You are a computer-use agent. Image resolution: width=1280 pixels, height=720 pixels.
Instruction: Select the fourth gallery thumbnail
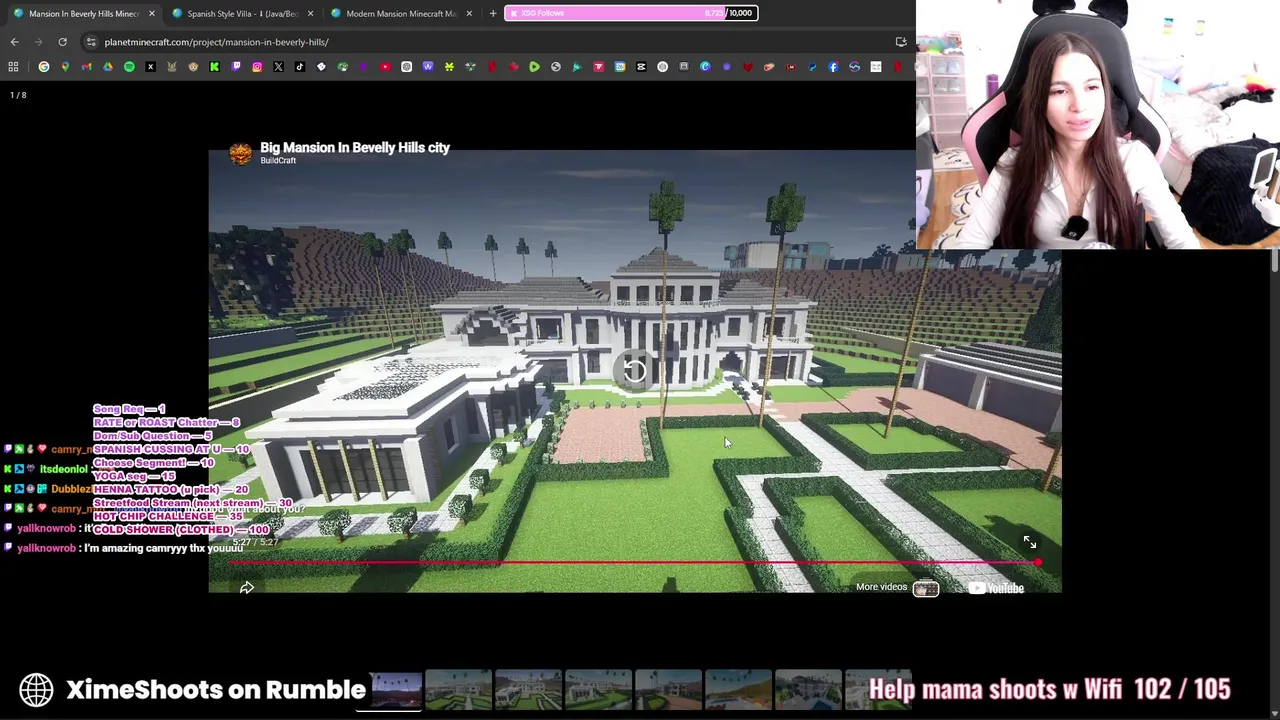pyautogui.click(x=598, y=690)
